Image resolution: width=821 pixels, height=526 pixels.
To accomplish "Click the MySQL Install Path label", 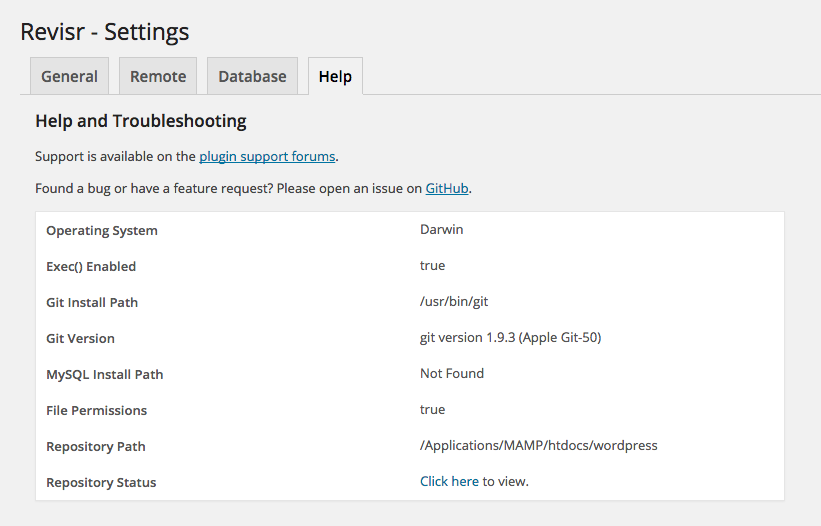I will point(104,374).
